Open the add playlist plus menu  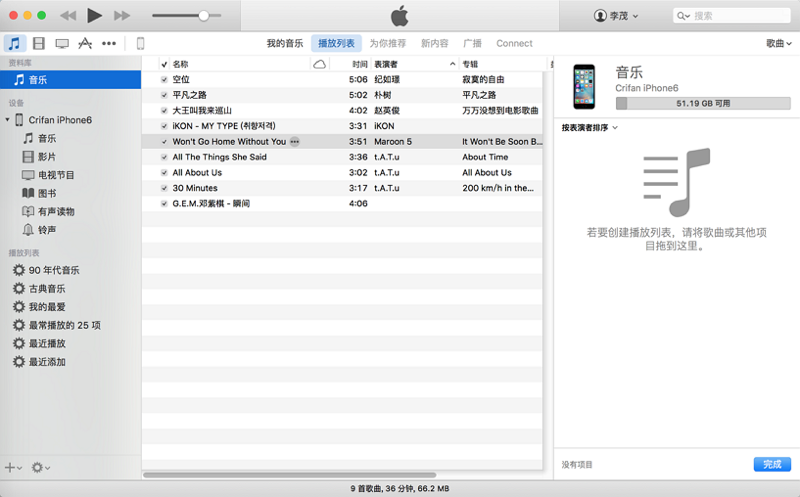pyautogui.click(x=13, y=467)
